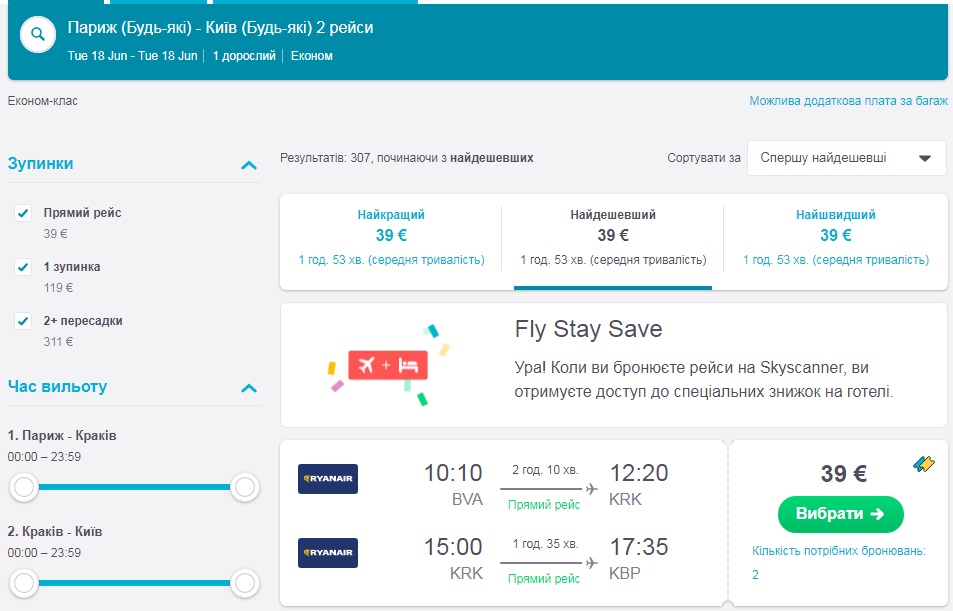
Task: Uncheck the Прямий рейс checkbox
Action: pos(23,213)
